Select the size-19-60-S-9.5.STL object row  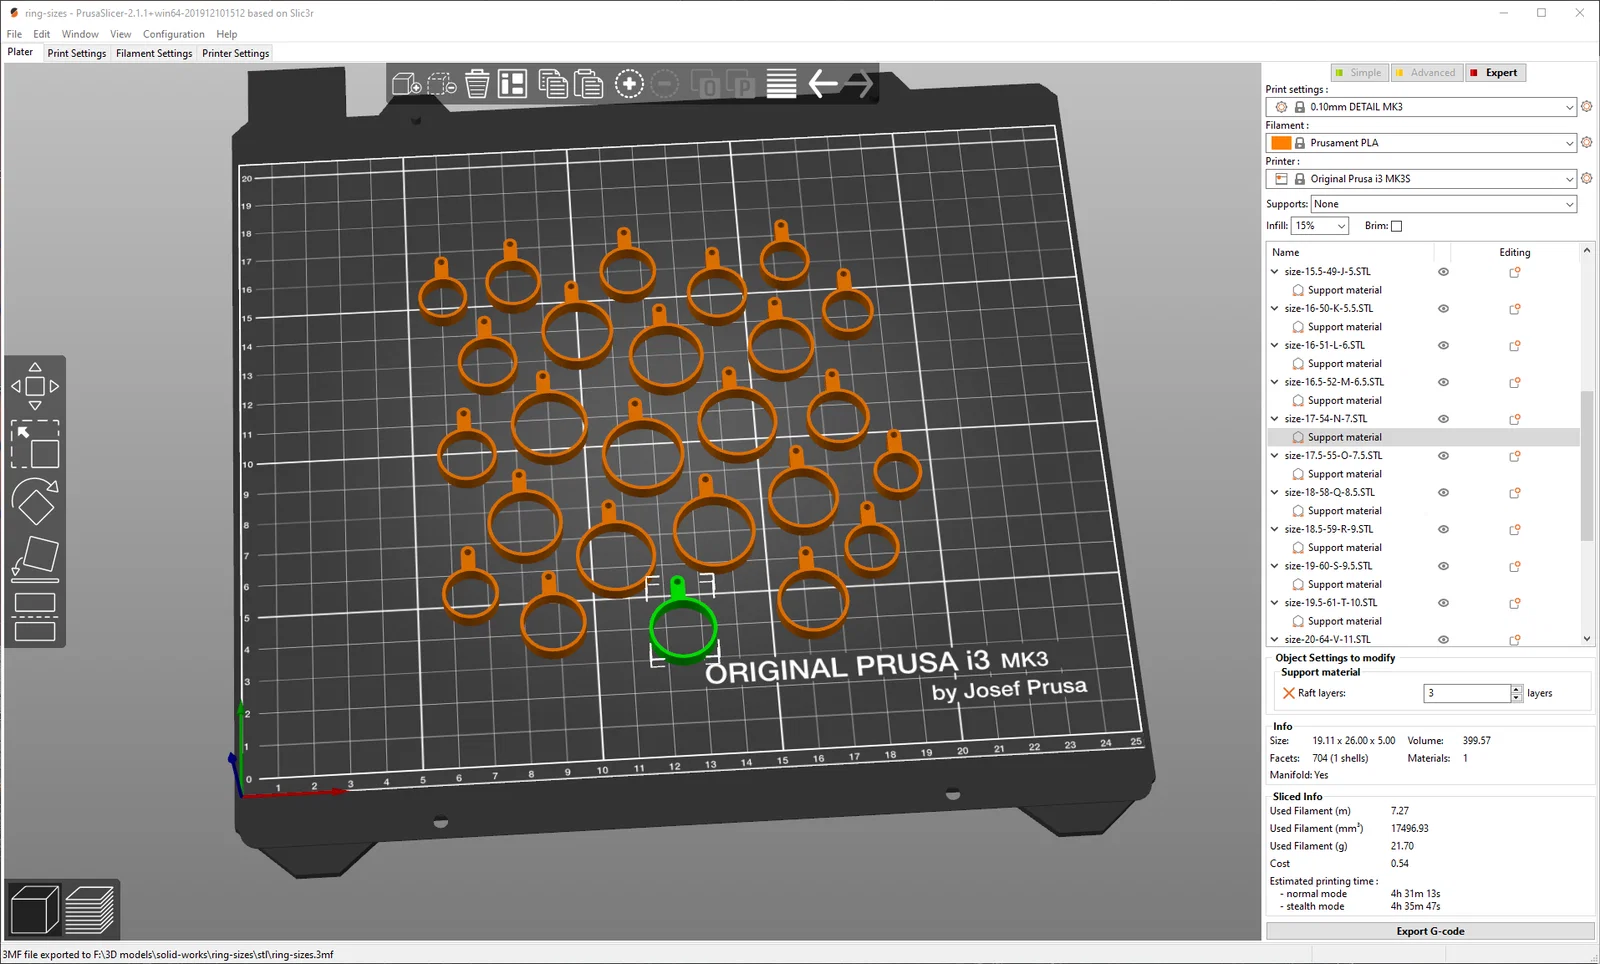click(x=1328, y=566)
